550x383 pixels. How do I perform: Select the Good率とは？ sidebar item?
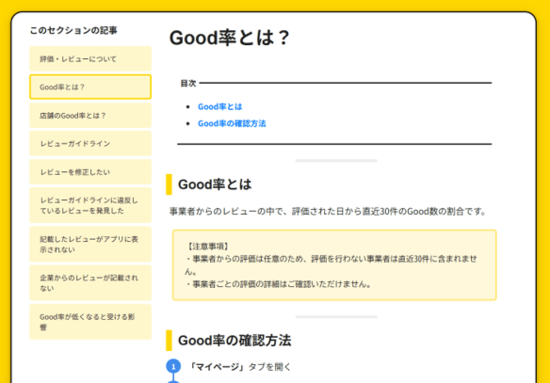(x=90, y=87)
